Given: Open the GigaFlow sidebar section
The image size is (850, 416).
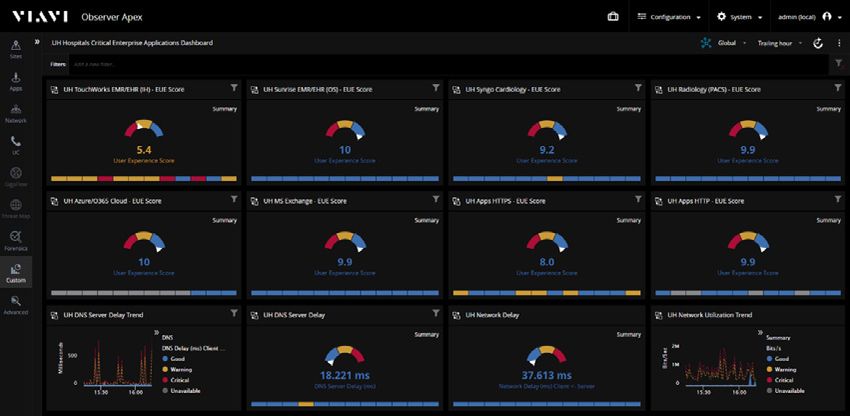Looking at the screenshot, I should point(16,177).
